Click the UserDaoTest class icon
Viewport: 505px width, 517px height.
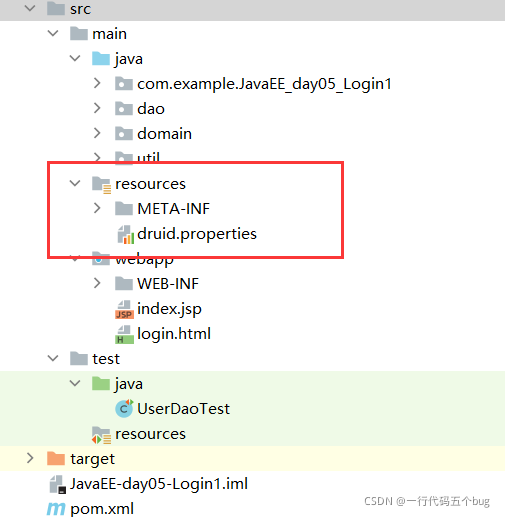(124, 408)
